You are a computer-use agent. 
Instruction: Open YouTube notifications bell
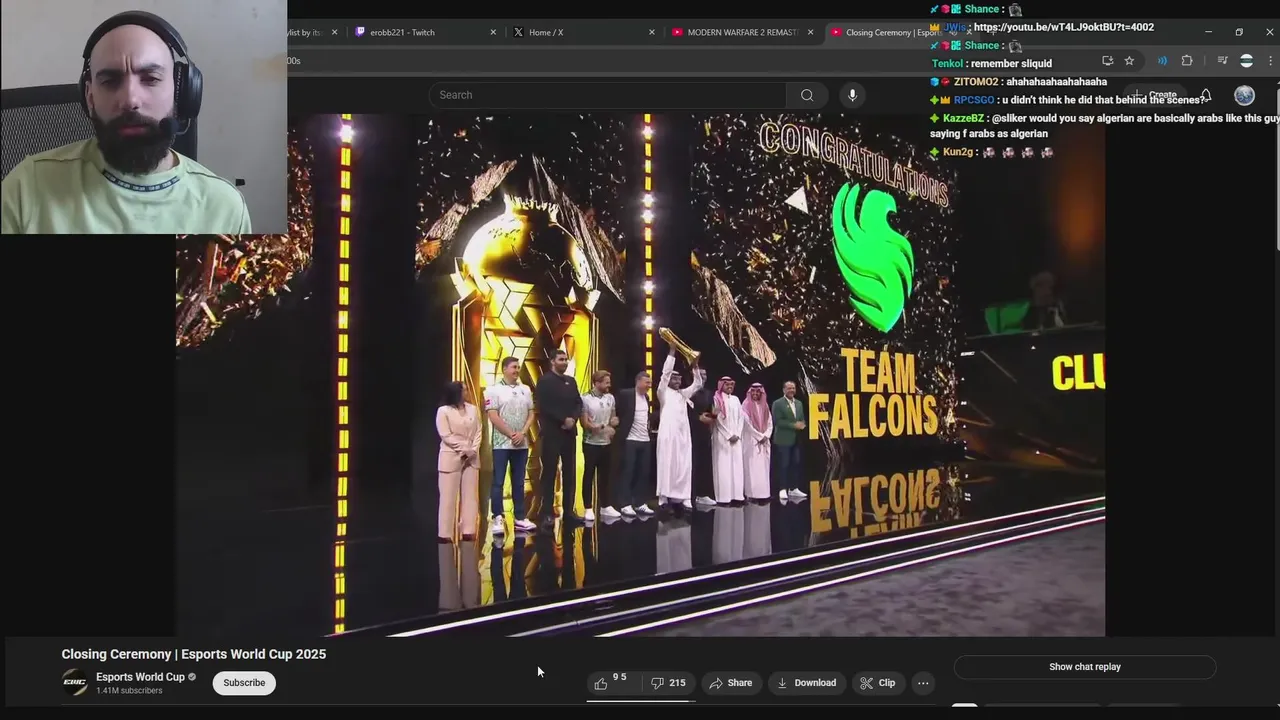[x=1206, y=95]
